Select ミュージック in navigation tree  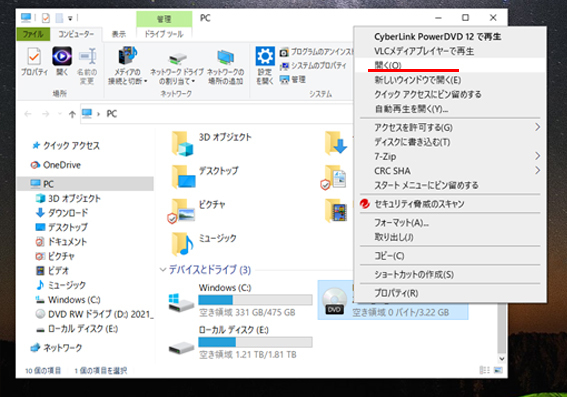(x=61, y=285)
